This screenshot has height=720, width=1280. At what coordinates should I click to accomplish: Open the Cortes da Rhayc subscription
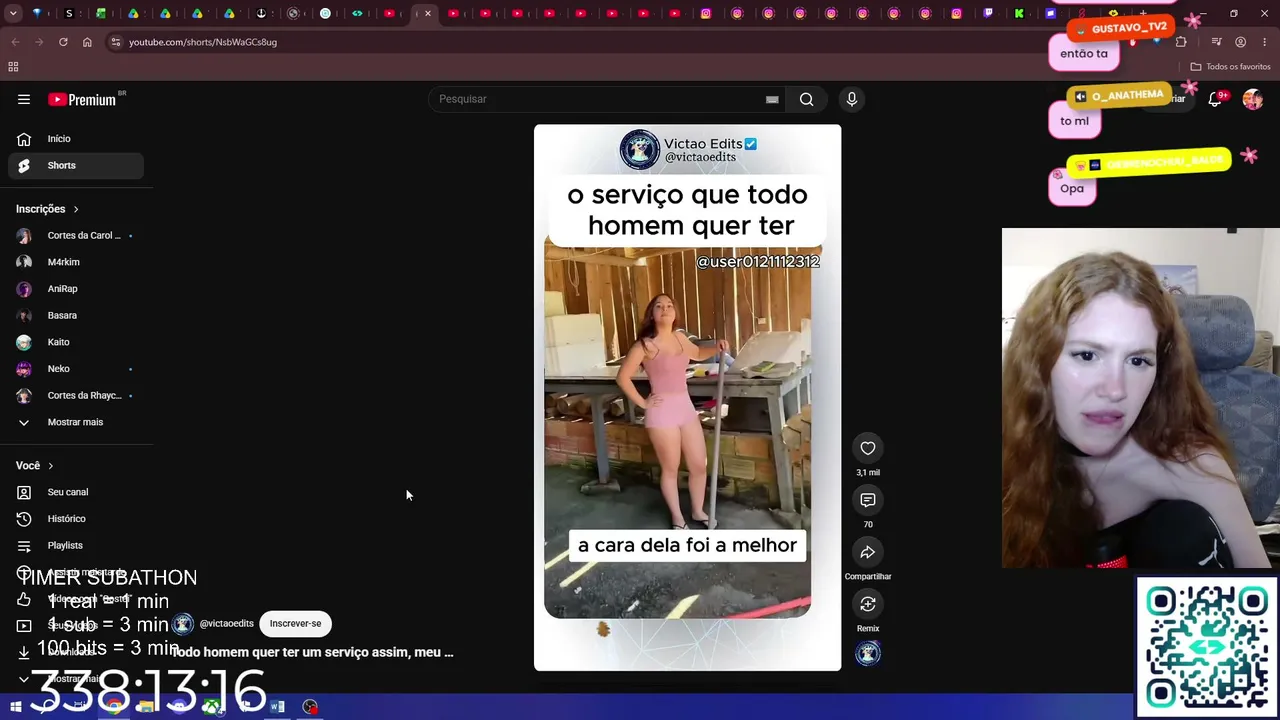point(76,395)
